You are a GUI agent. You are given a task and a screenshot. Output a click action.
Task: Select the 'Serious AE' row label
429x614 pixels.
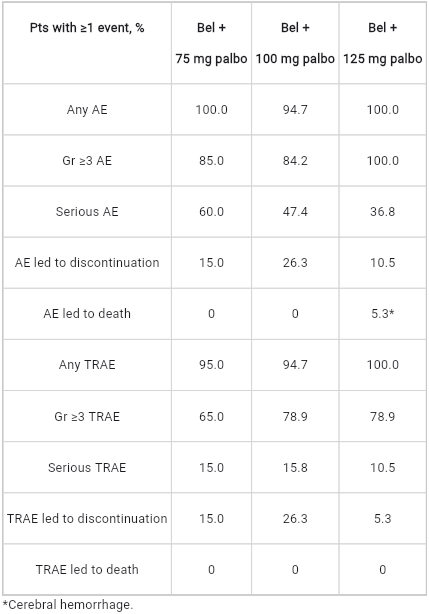87,211
